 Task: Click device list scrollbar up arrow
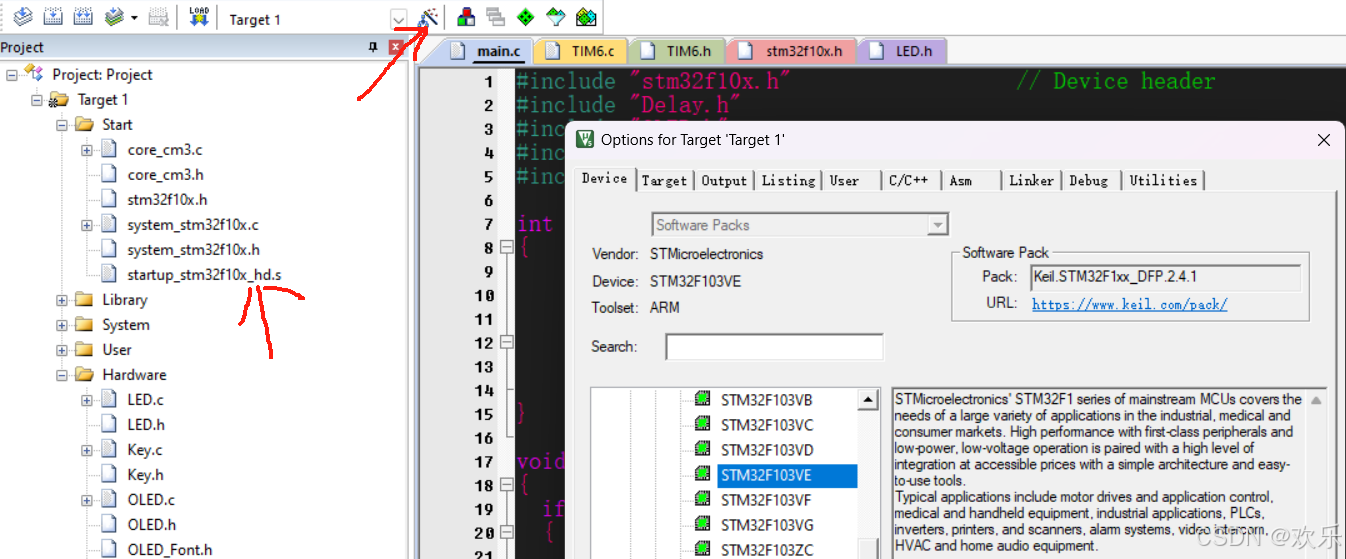pyautogui.click(x=868, y=399)
